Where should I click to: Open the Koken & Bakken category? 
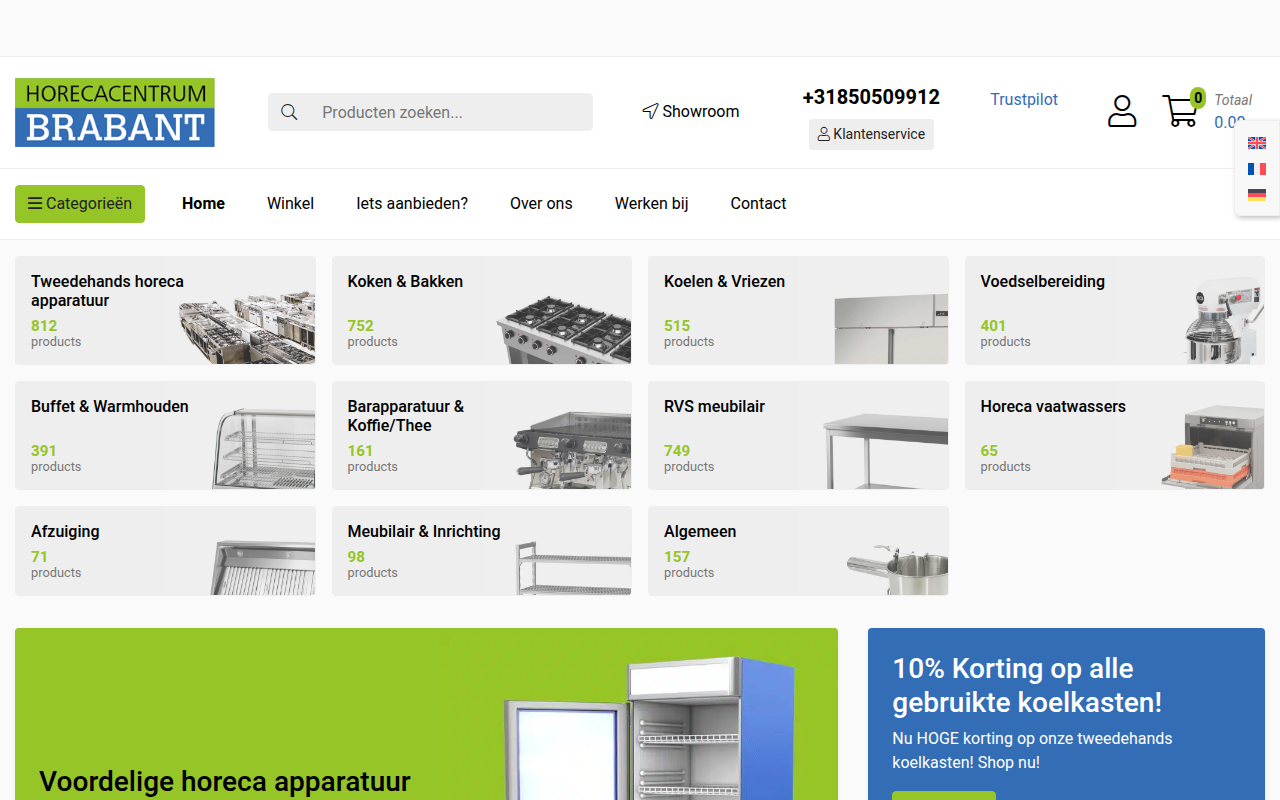click(x=482, y=310)
